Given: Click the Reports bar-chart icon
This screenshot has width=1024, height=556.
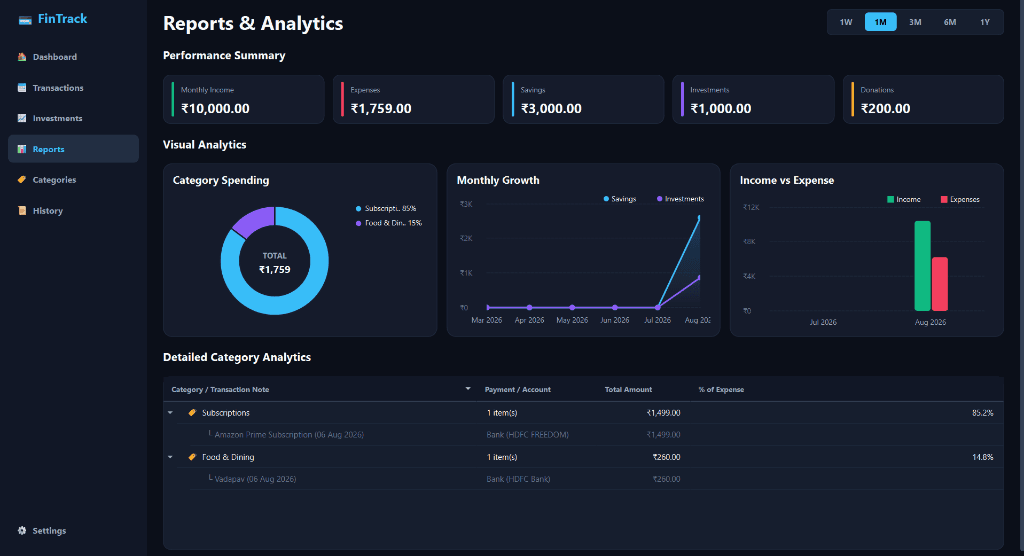Looking at the screenshot, I should tap(22, 149).
